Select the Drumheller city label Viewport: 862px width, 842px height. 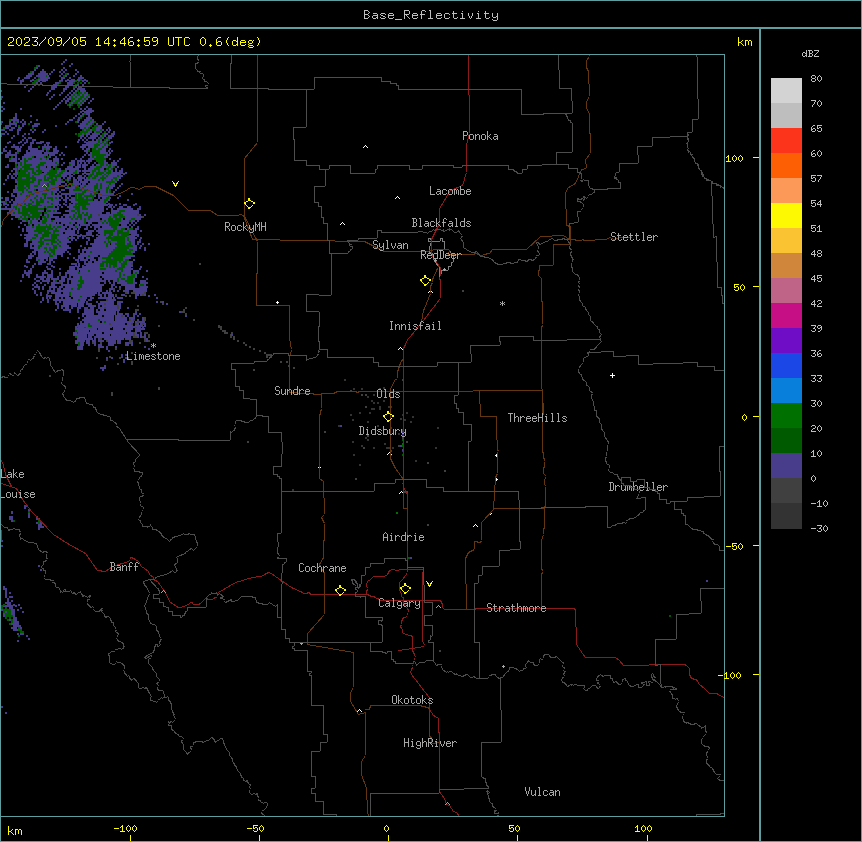[x=638, y=487]
